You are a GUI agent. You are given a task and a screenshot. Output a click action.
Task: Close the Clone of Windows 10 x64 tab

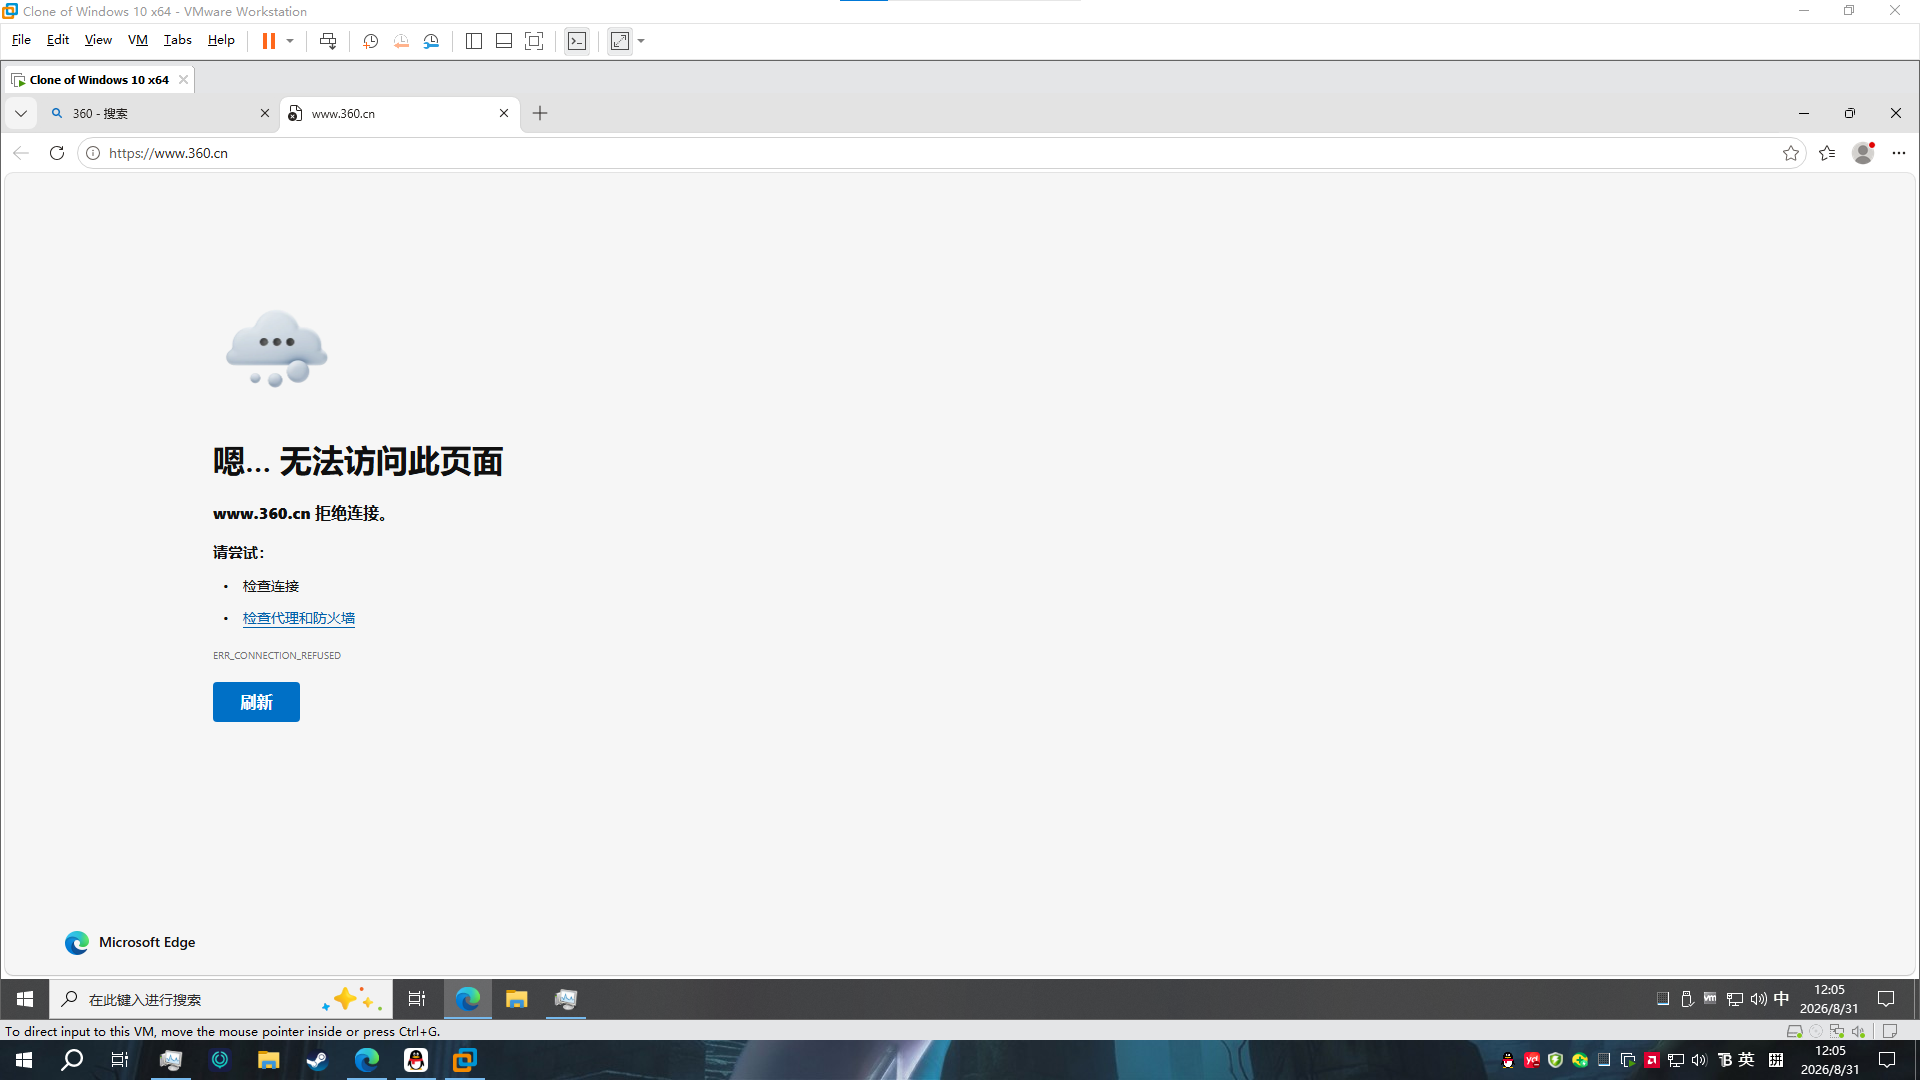pos(183,80)
